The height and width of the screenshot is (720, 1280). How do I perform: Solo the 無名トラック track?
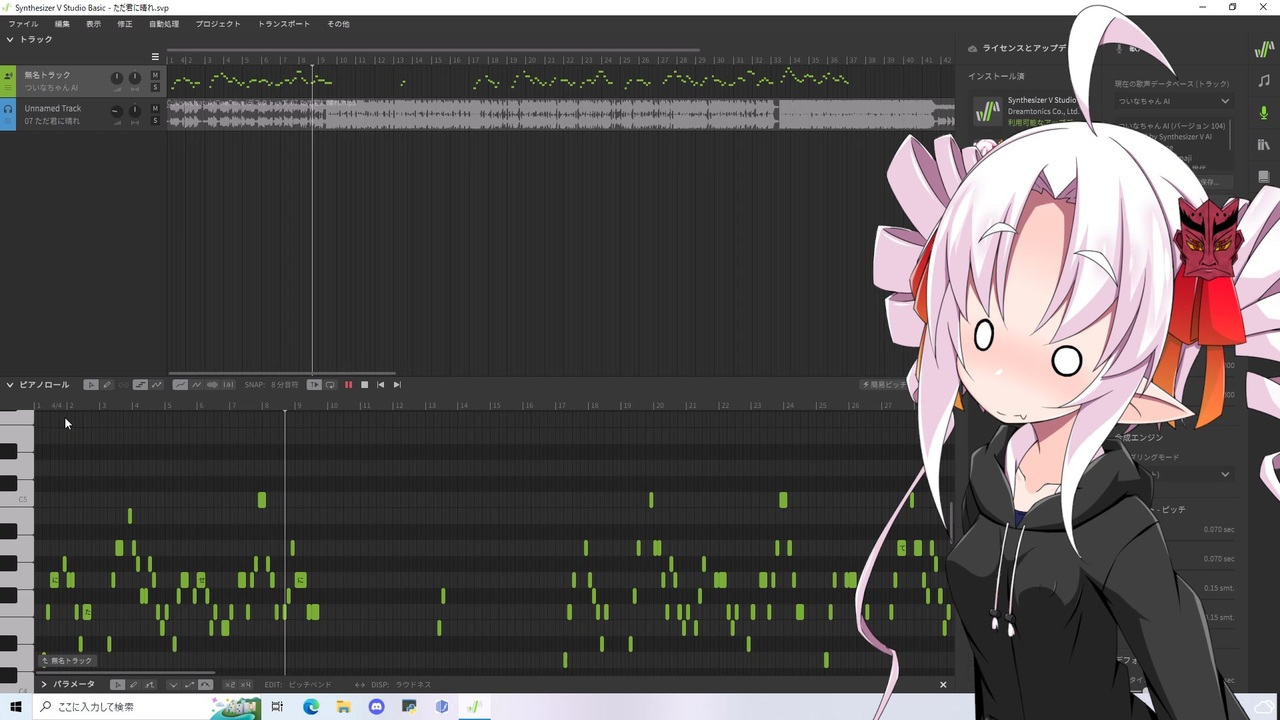pyautogui.click(x=155, y=87)
